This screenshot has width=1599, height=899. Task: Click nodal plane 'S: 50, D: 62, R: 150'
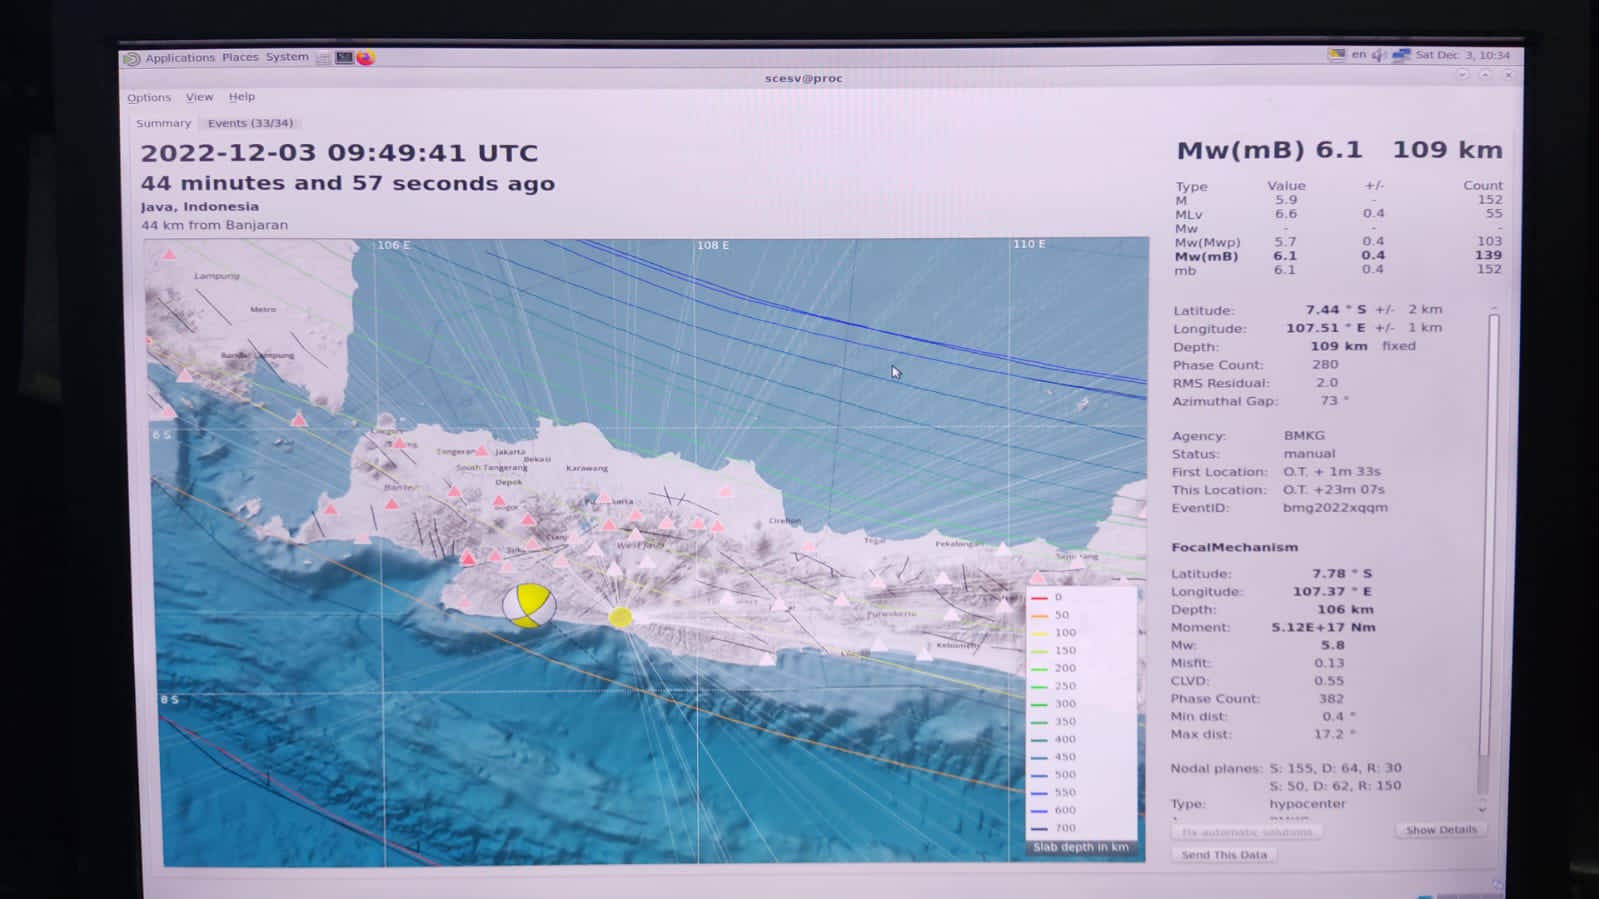[x=1335, y=786]
